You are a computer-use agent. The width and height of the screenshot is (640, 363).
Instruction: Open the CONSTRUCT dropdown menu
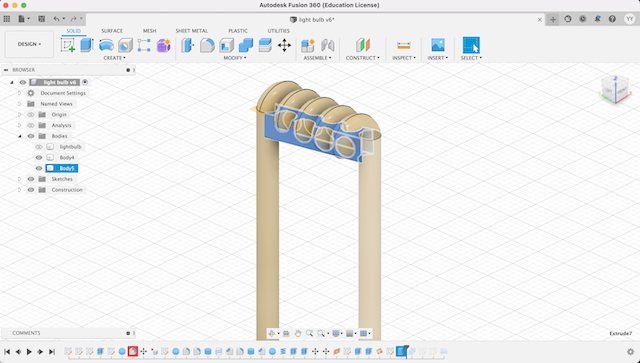[x=362, y=58]
